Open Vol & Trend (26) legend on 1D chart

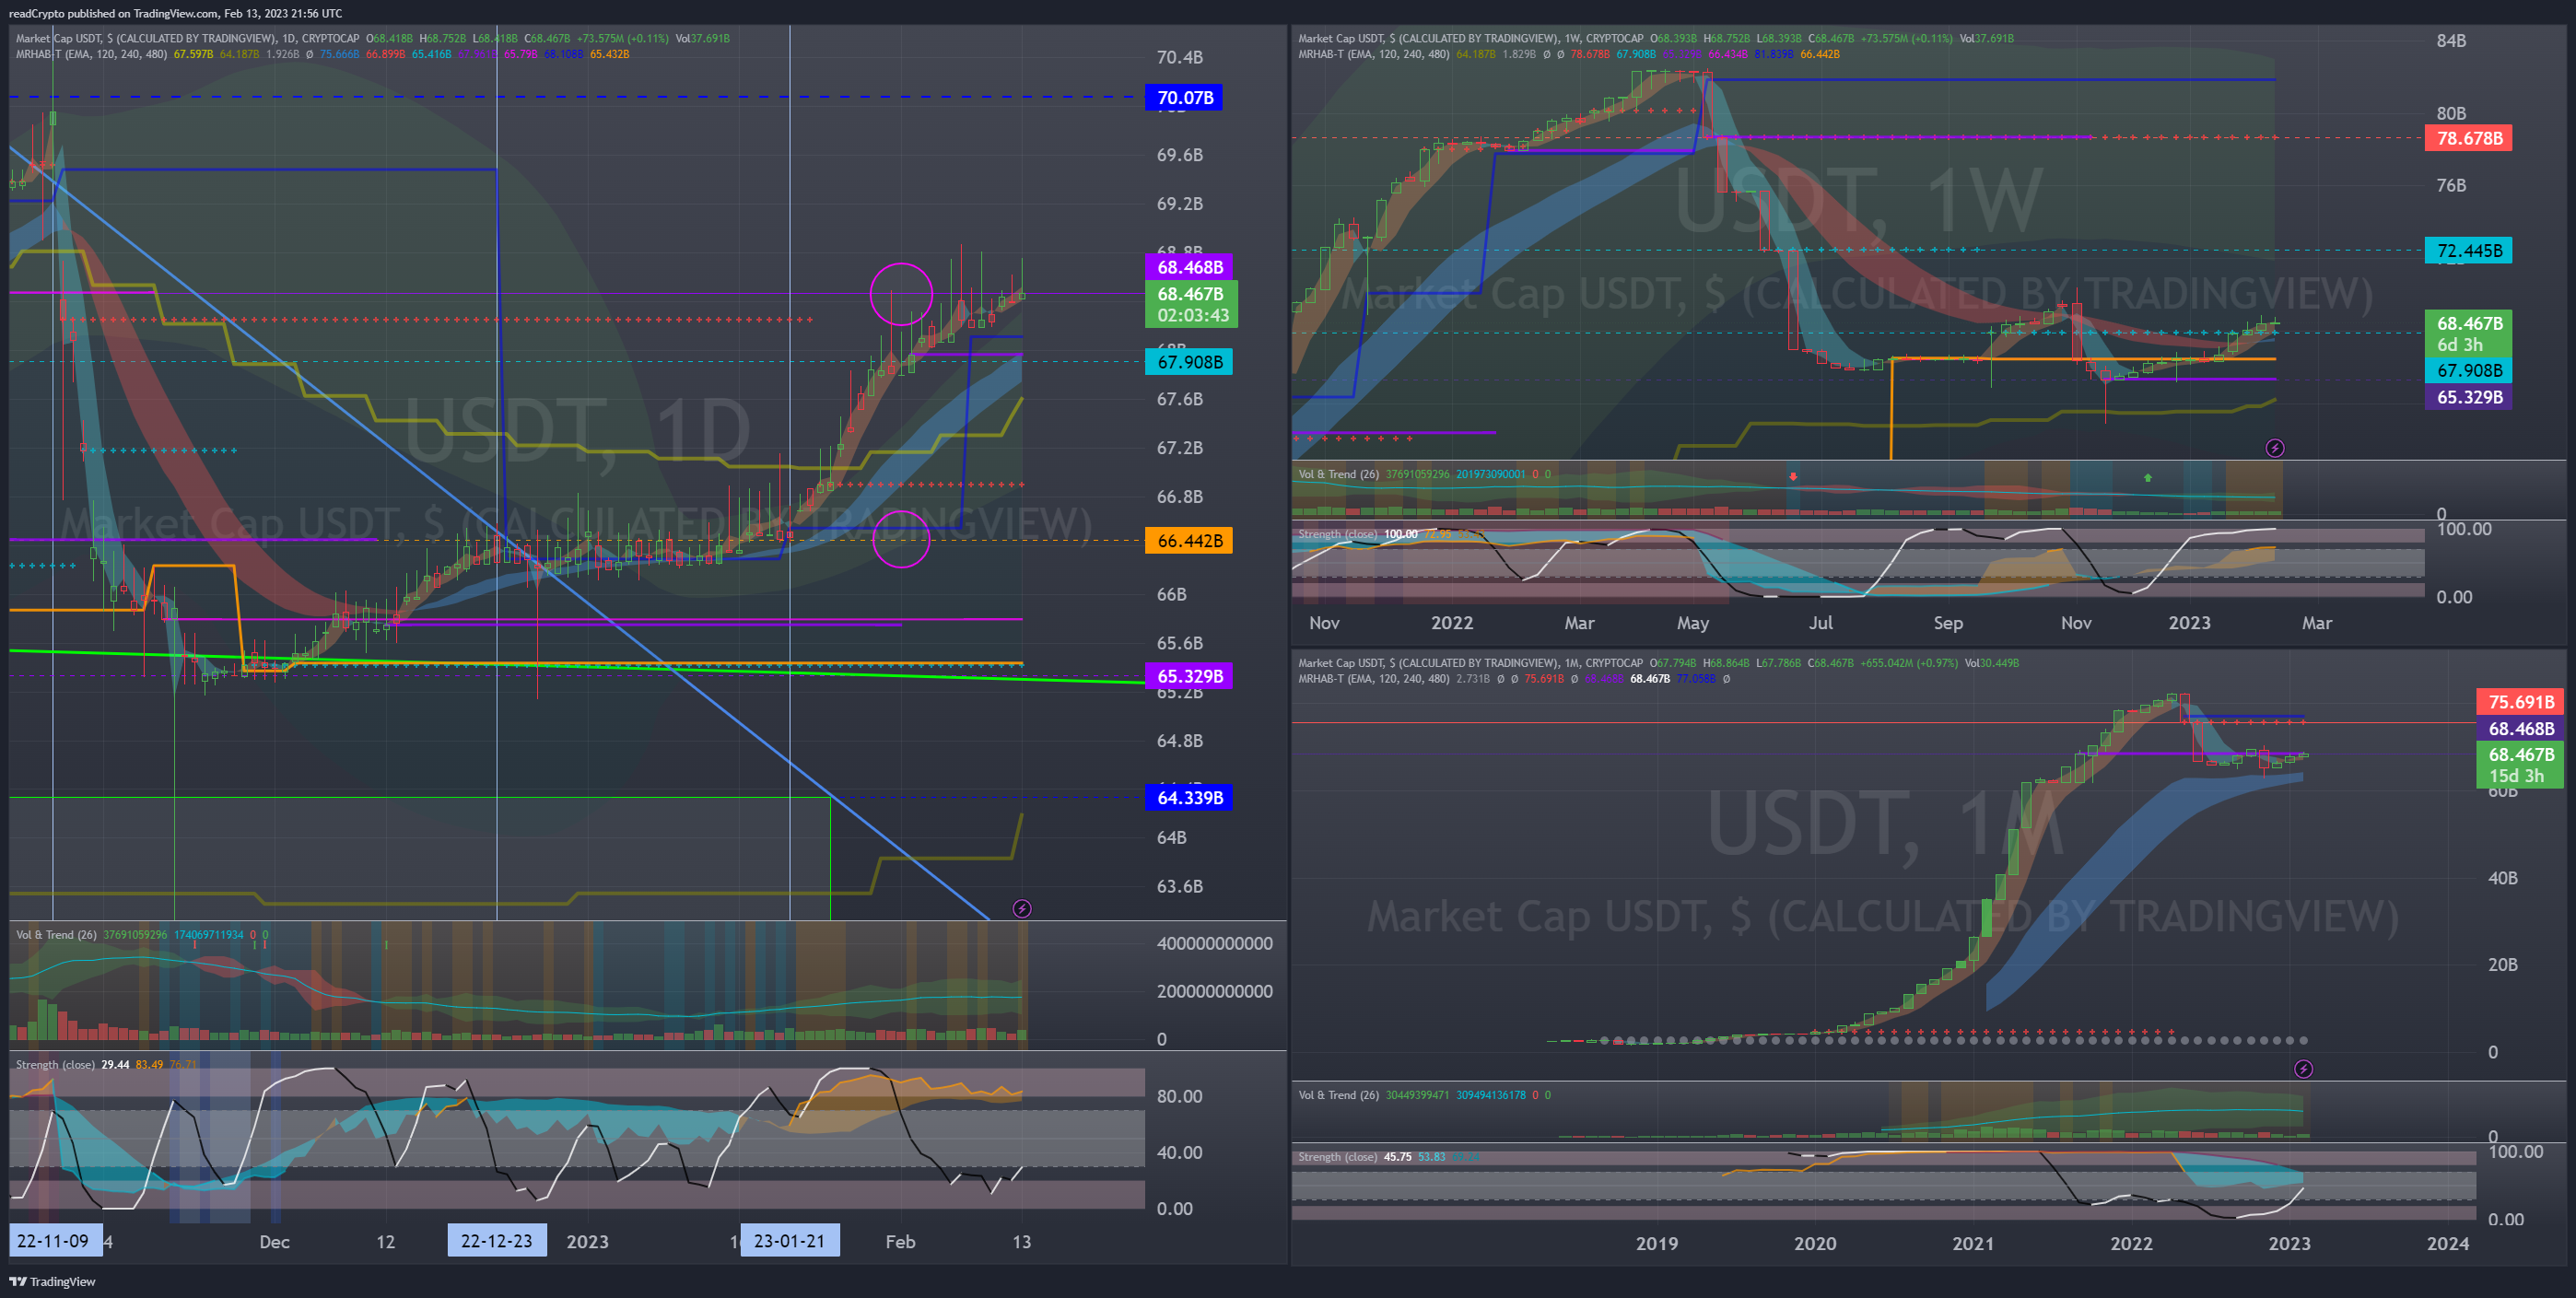point(56,934)
